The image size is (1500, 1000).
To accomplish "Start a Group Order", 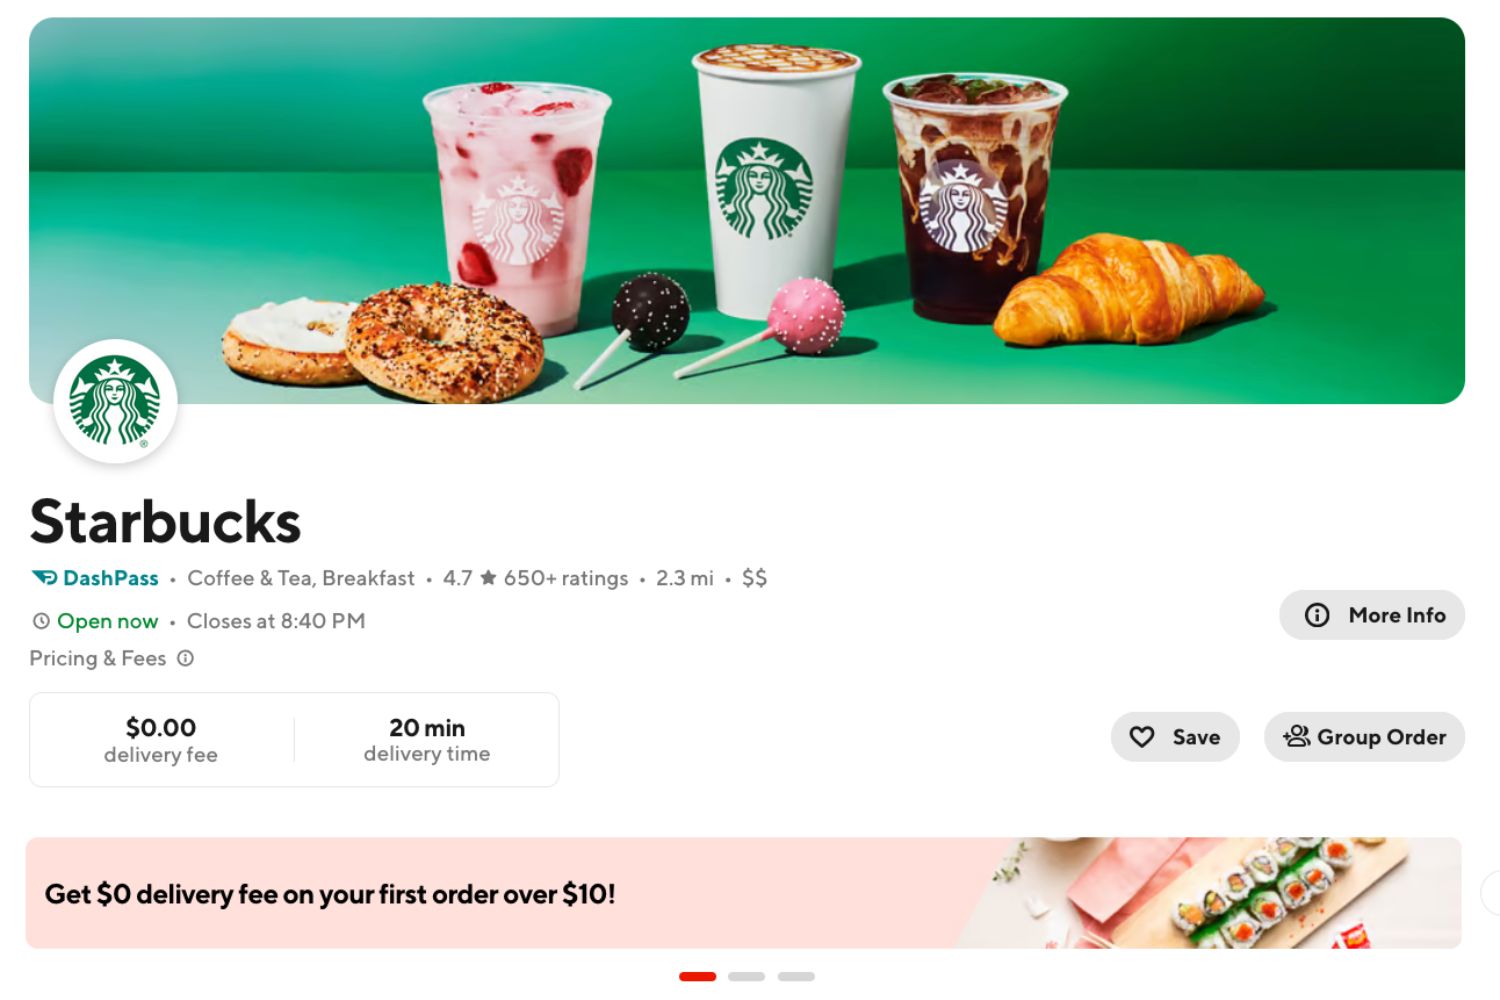I will 1364,737.
